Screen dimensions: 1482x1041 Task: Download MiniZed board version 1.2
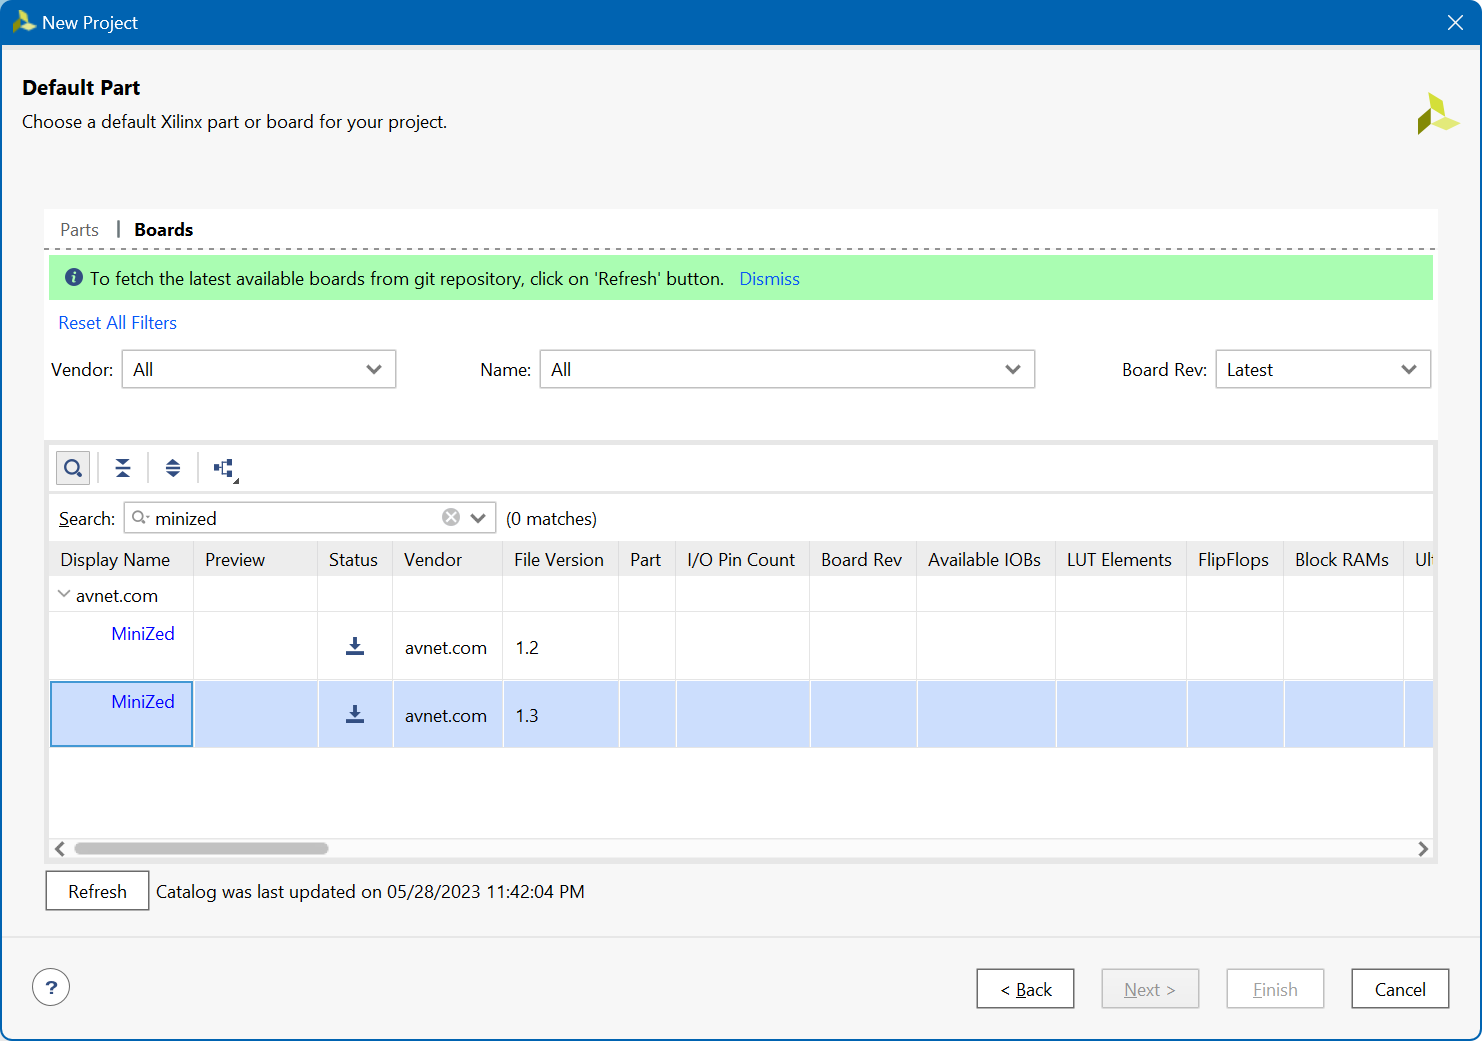(x=355, y=647)
